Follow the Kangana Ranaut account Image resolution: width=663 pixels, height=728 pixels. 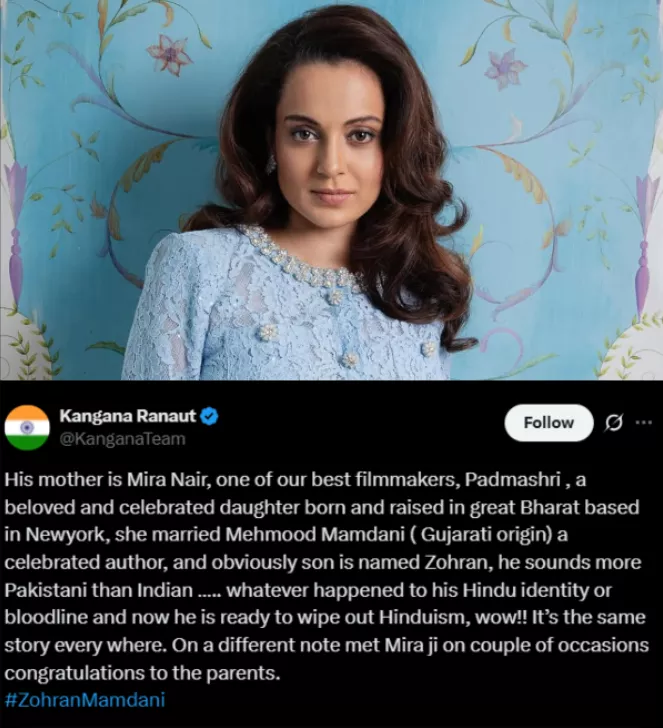[549, 423]
